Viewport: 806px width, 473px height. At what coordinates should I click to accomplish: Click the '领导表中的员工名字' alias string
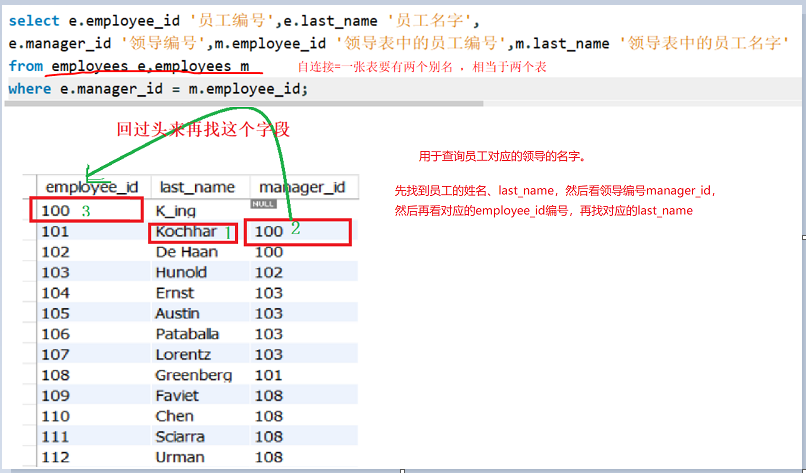click(704, 43)
